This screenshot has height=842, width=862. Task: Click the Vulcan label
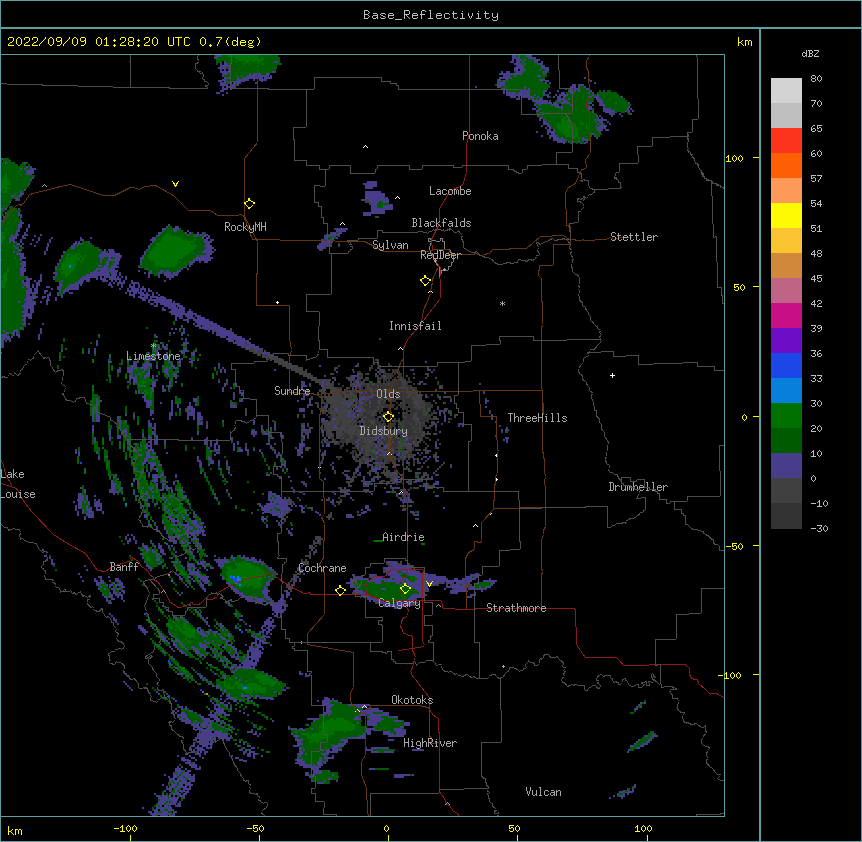tap(543, 792)
